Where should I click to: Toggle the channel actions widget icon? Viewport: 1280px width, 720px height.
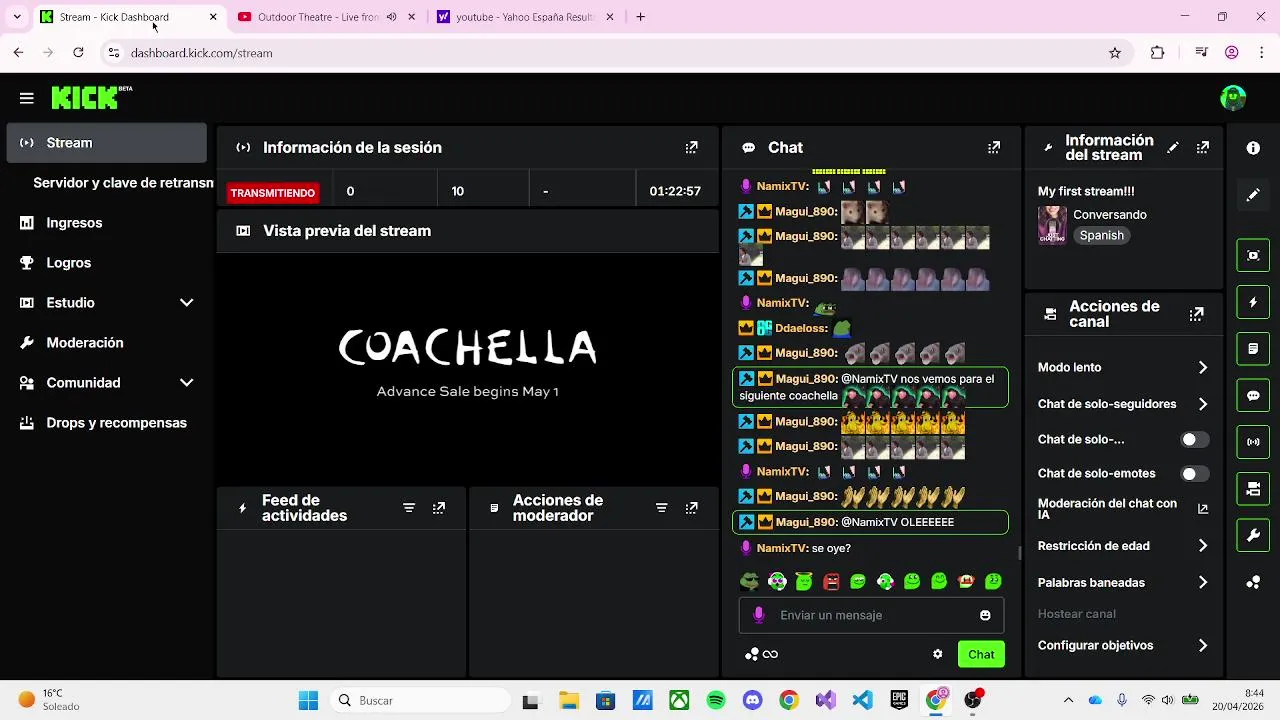pos(1253,489)
